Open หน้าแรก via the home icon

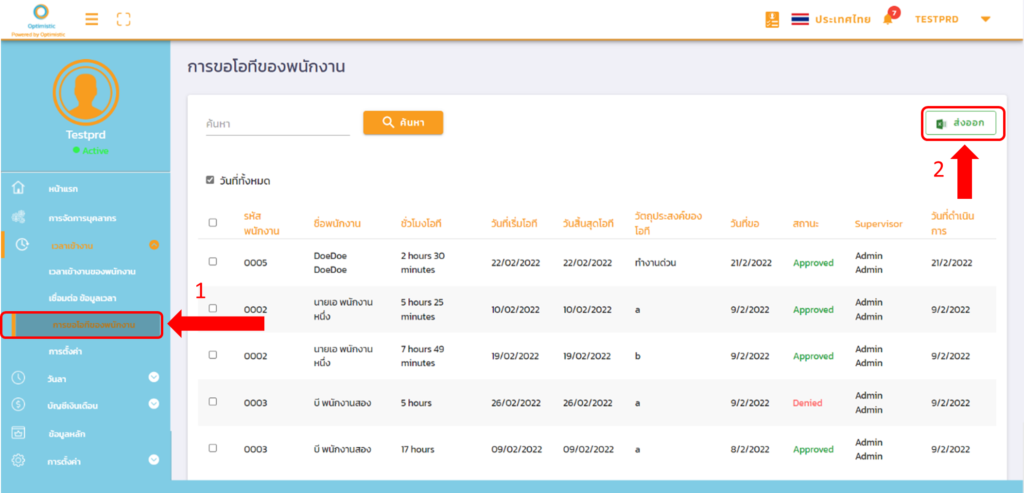pos(18,188)
